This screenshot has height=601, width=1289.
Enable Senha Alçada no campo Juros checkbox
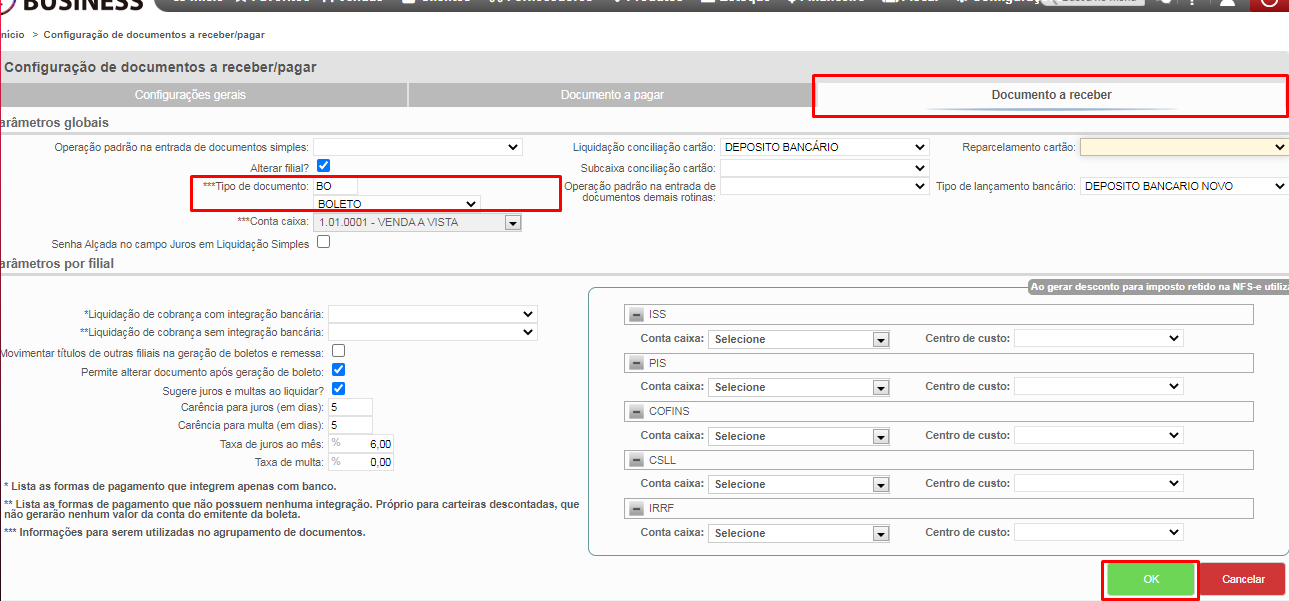[323, 242]
